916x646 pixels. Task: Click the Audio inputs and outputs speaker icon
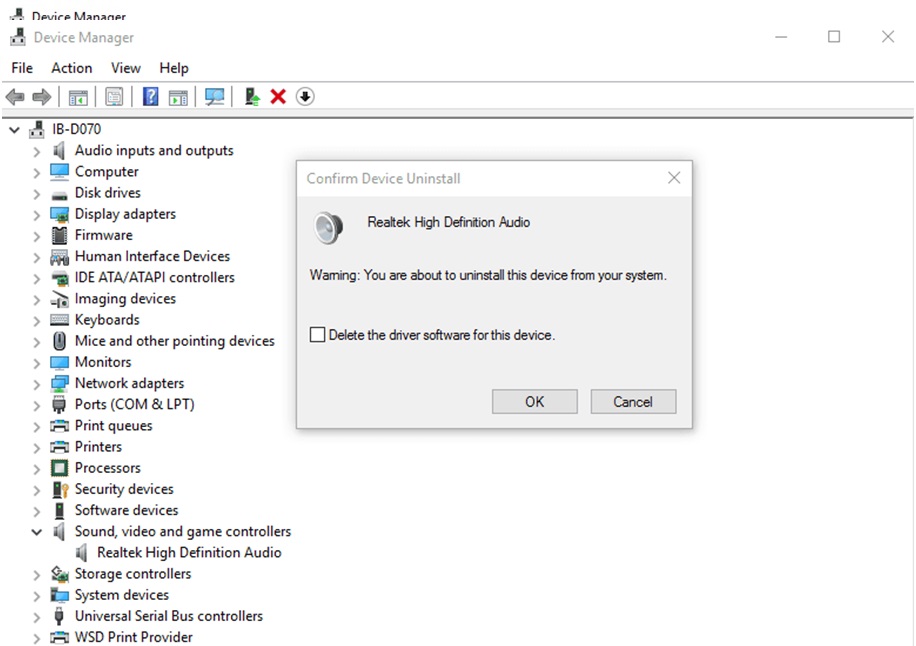[59, 151]
